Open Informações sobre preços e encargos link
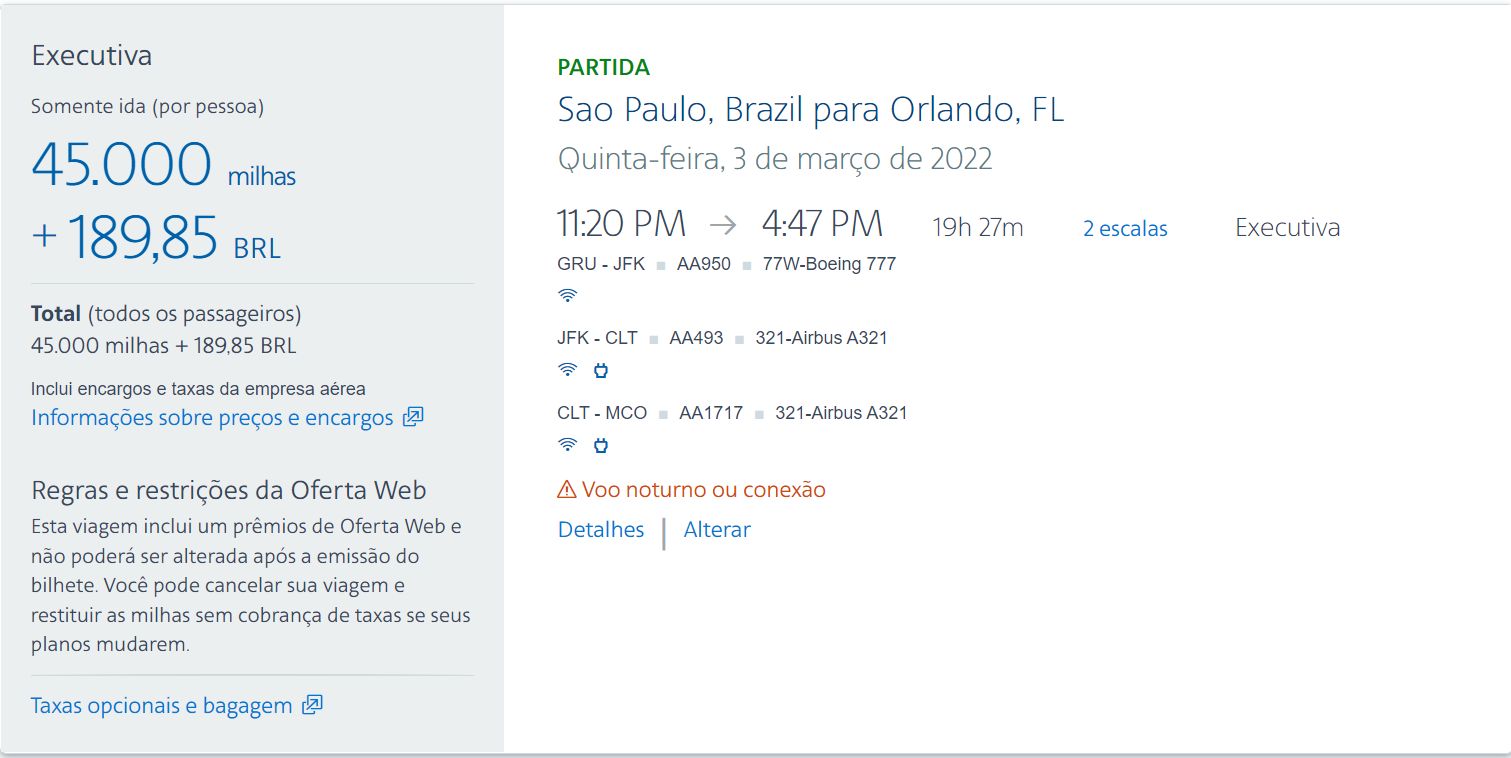 tap(212, 418)
